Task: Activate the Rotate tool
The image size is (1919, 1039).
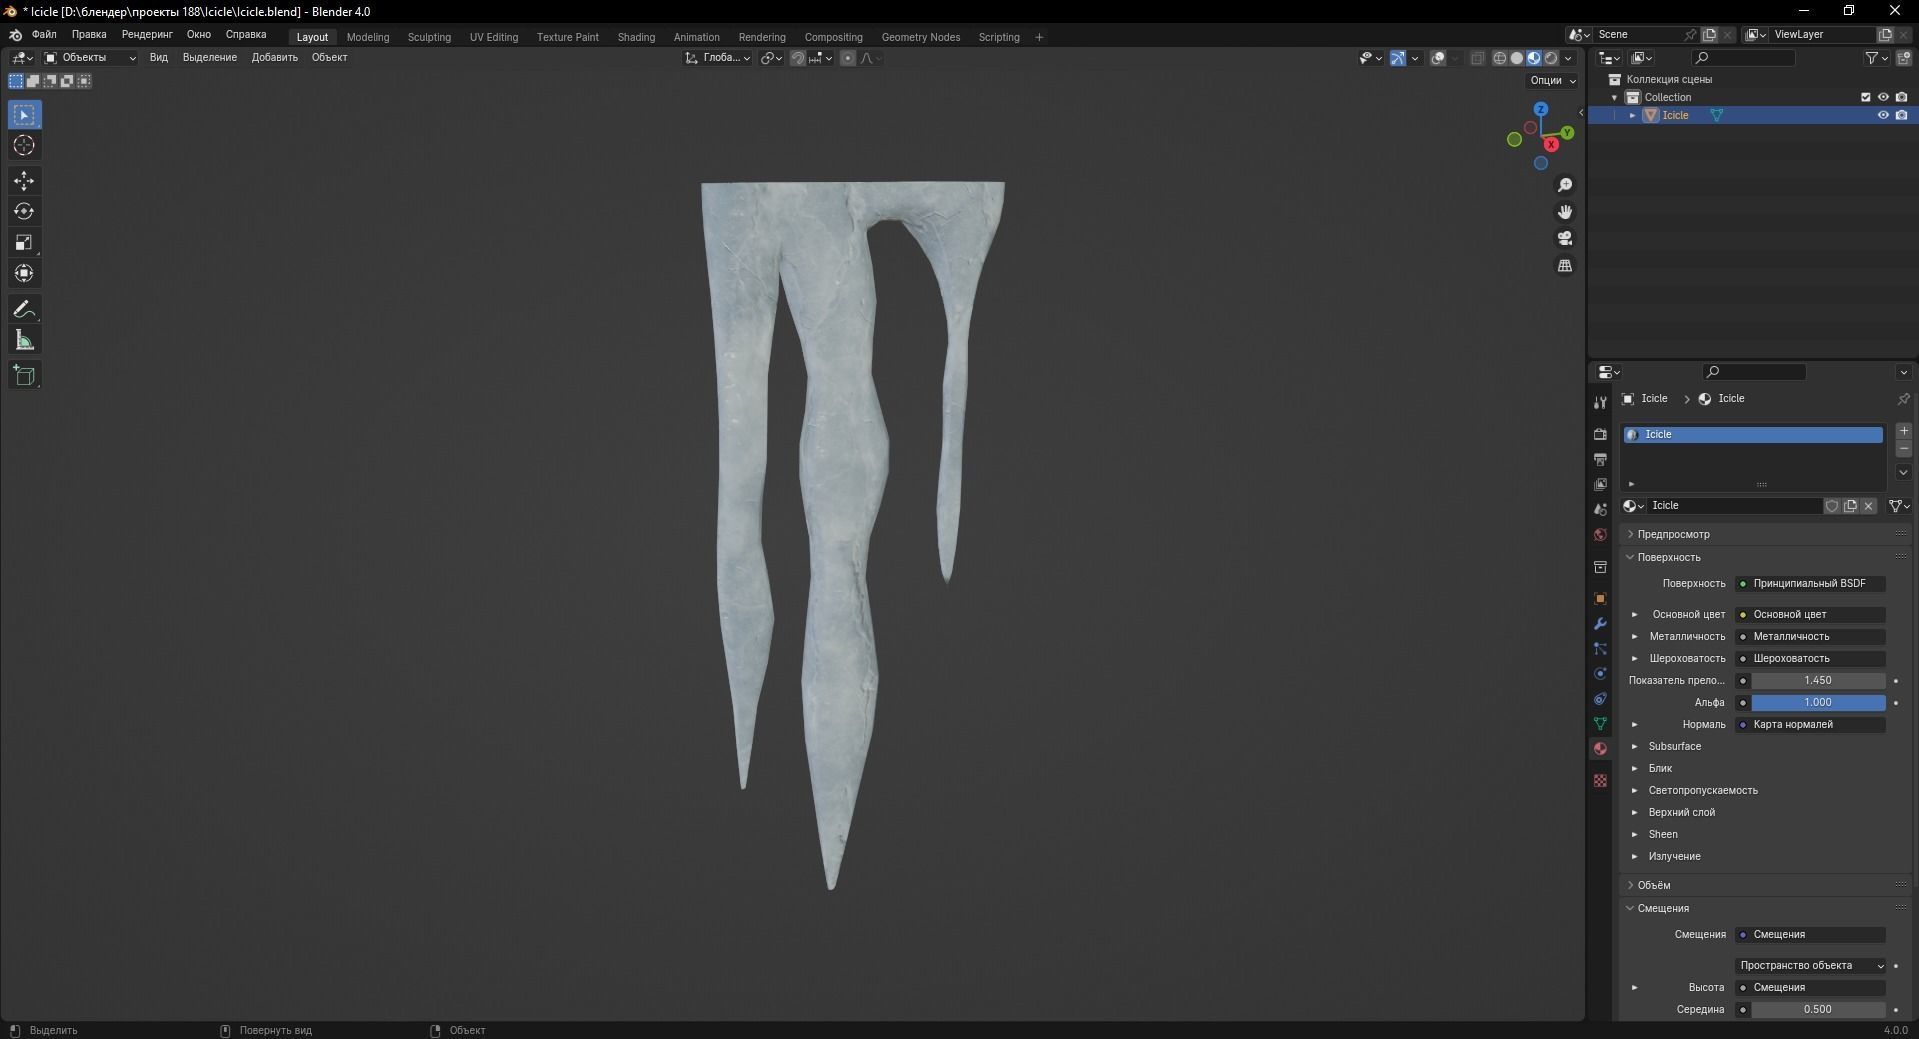Action: [24, 211]
